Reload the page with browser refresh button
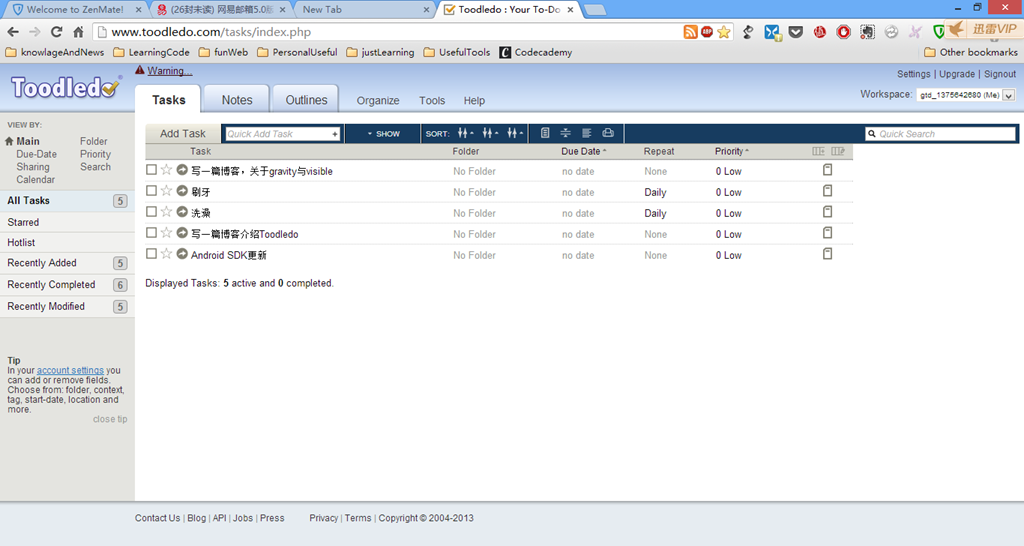 56,31
